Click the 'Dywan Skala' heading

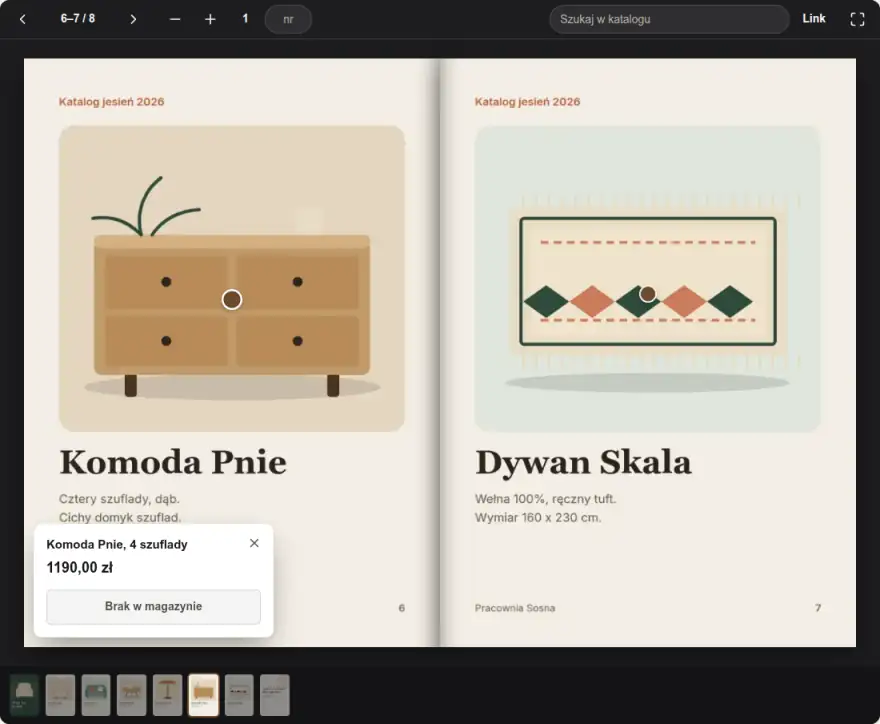tap(583, 462)
